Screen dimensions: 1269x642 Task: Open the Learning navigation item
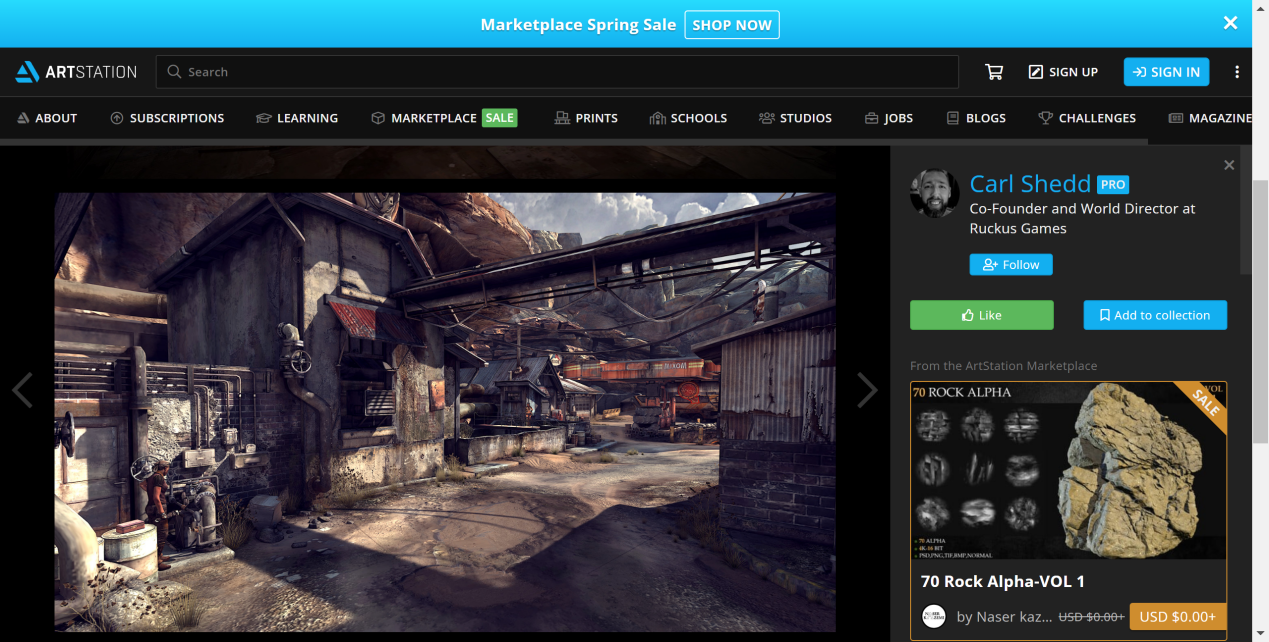tap(297, 118)
